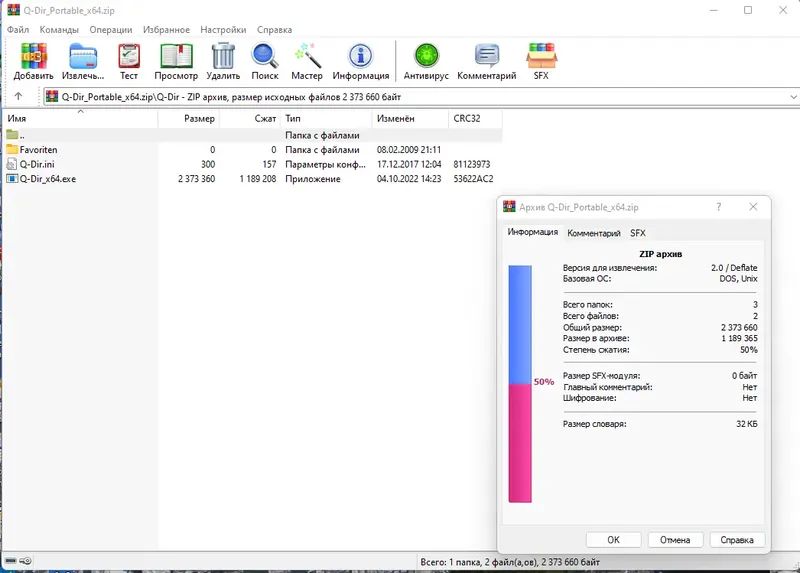Close the archive info dialog
This screenshot has height=573, width=800.
(x=753, y=207)
